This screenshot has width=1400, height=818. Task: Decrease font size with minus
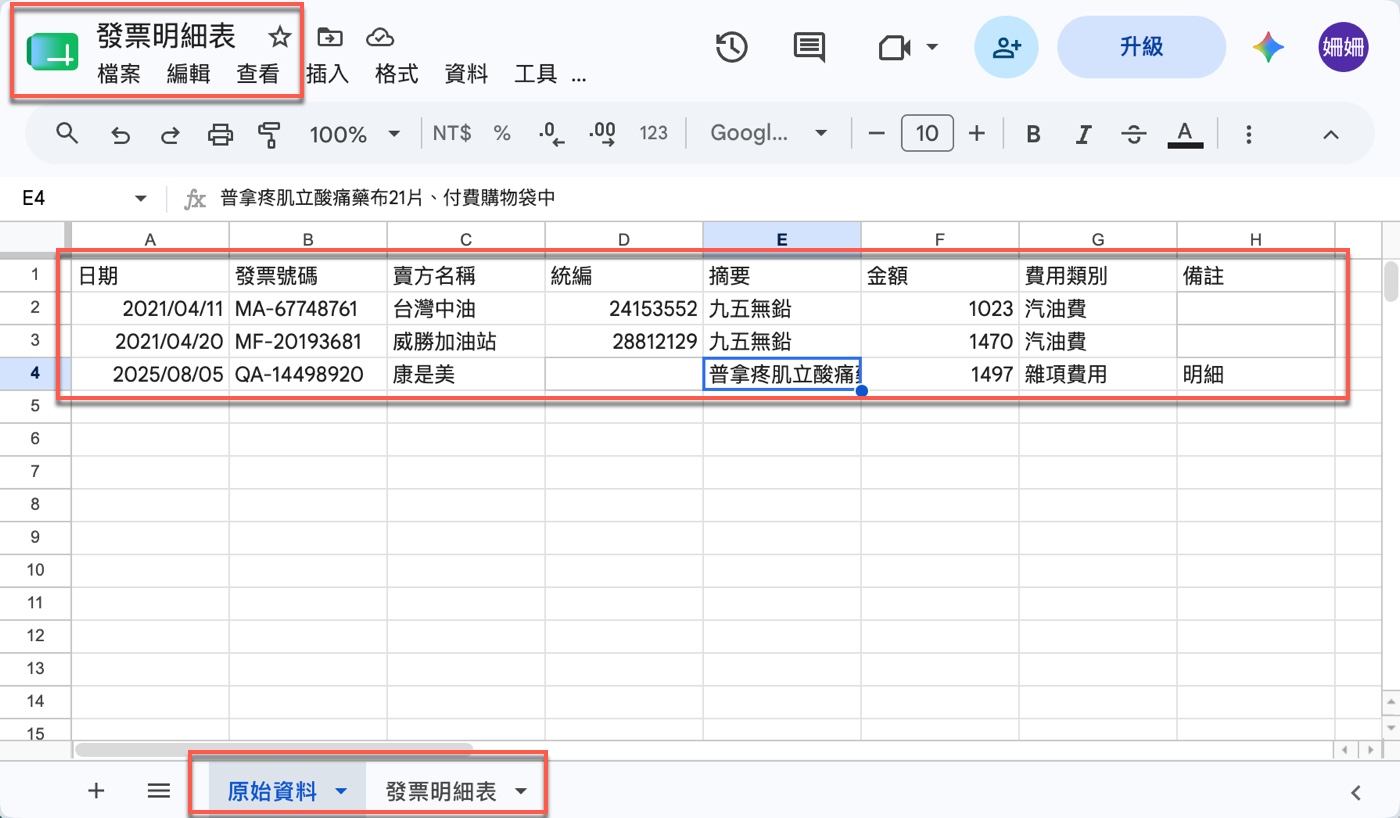click(x=877, y=133)
